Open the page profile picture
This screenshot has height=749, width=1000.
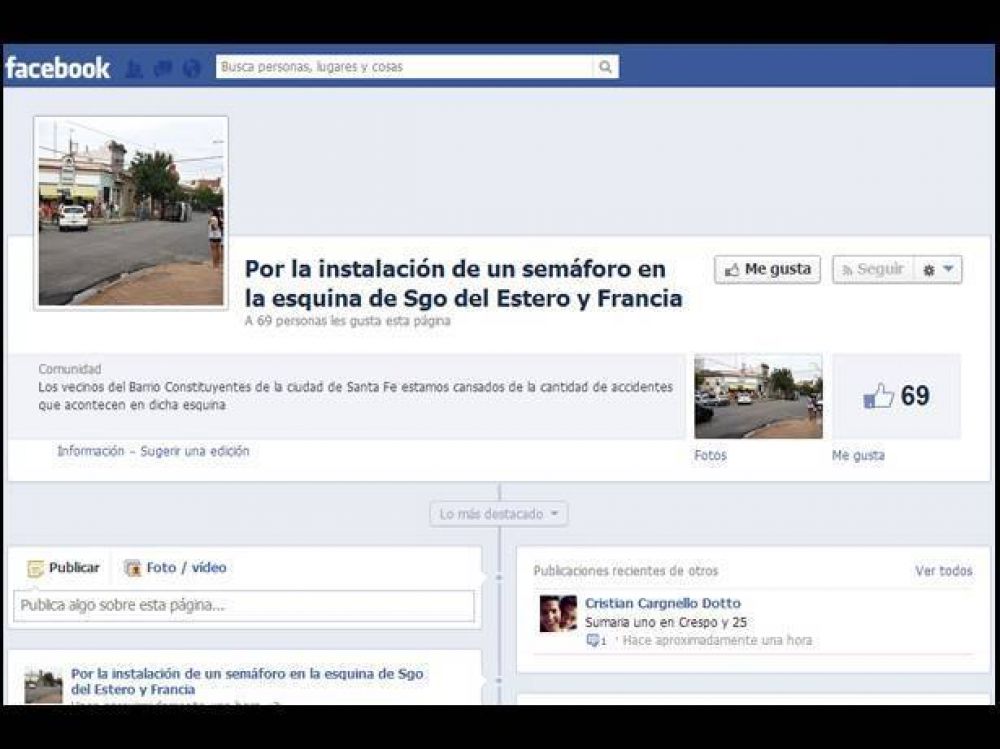[x=131, y=212]
